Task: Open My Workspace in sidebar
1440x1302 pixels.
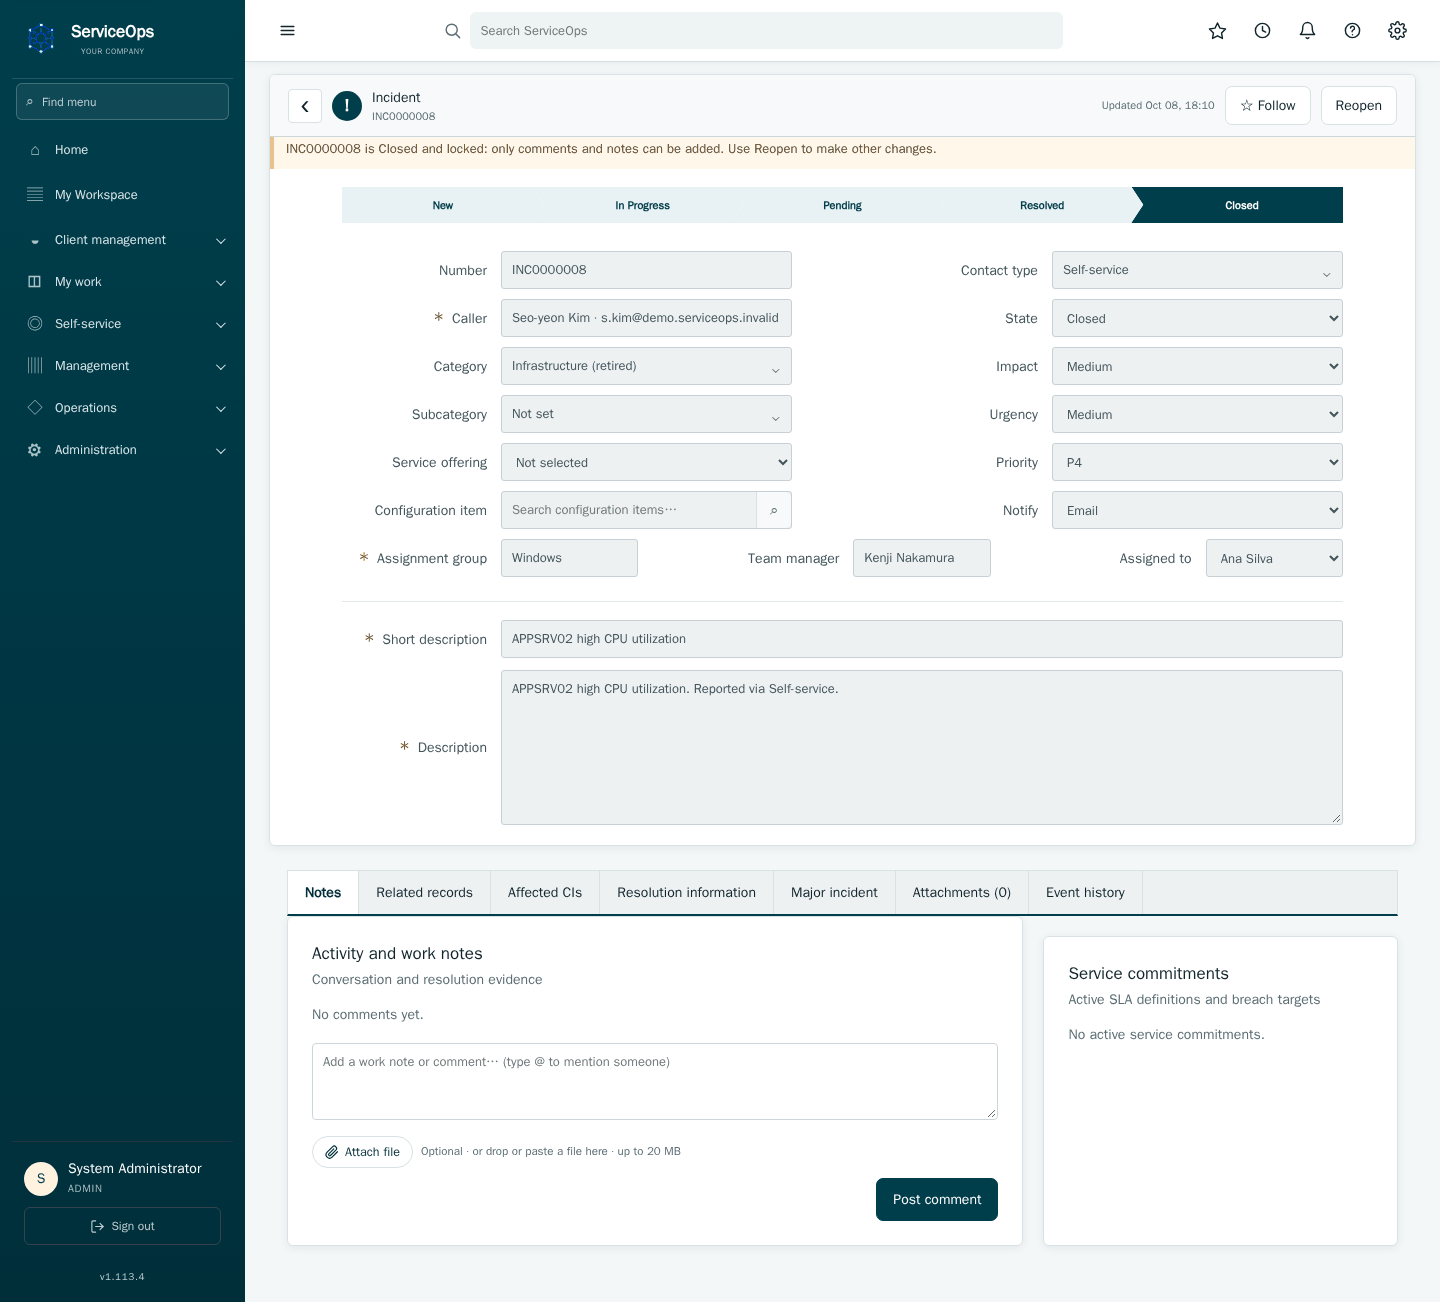Action: point(122,195)
